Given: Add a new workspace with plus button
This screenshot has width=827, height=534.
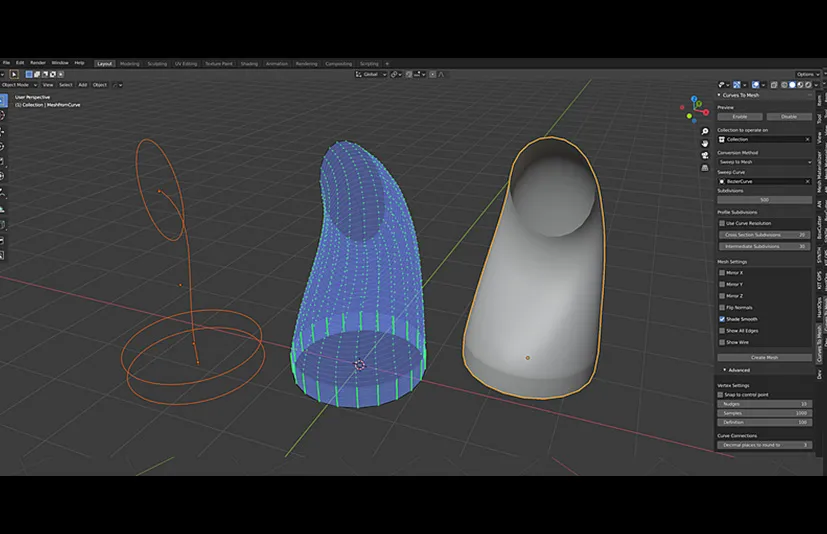Looking at the screenshot, I should [387, 64].
